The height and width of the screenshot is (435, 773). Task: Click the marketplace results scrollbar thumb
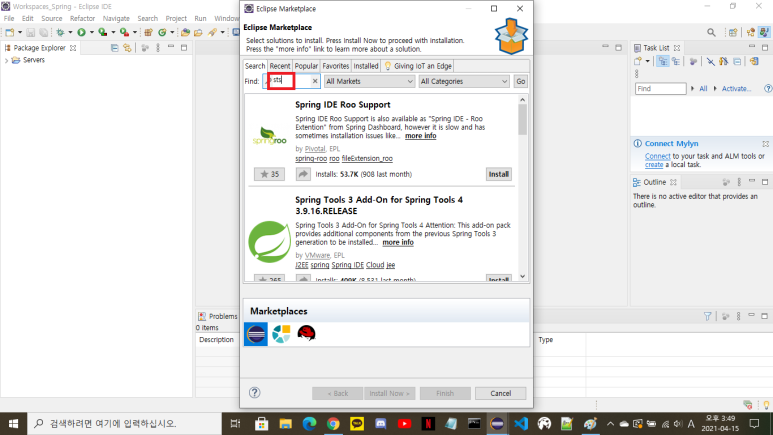coord(523,119)
